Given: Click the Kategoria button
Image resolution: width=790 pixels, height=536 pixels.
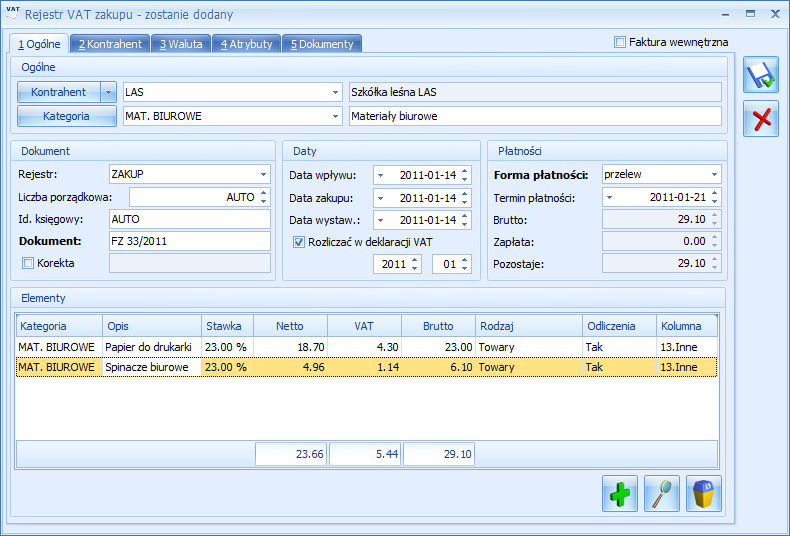Looking at the screenshot, I should (x=67, y=116).
